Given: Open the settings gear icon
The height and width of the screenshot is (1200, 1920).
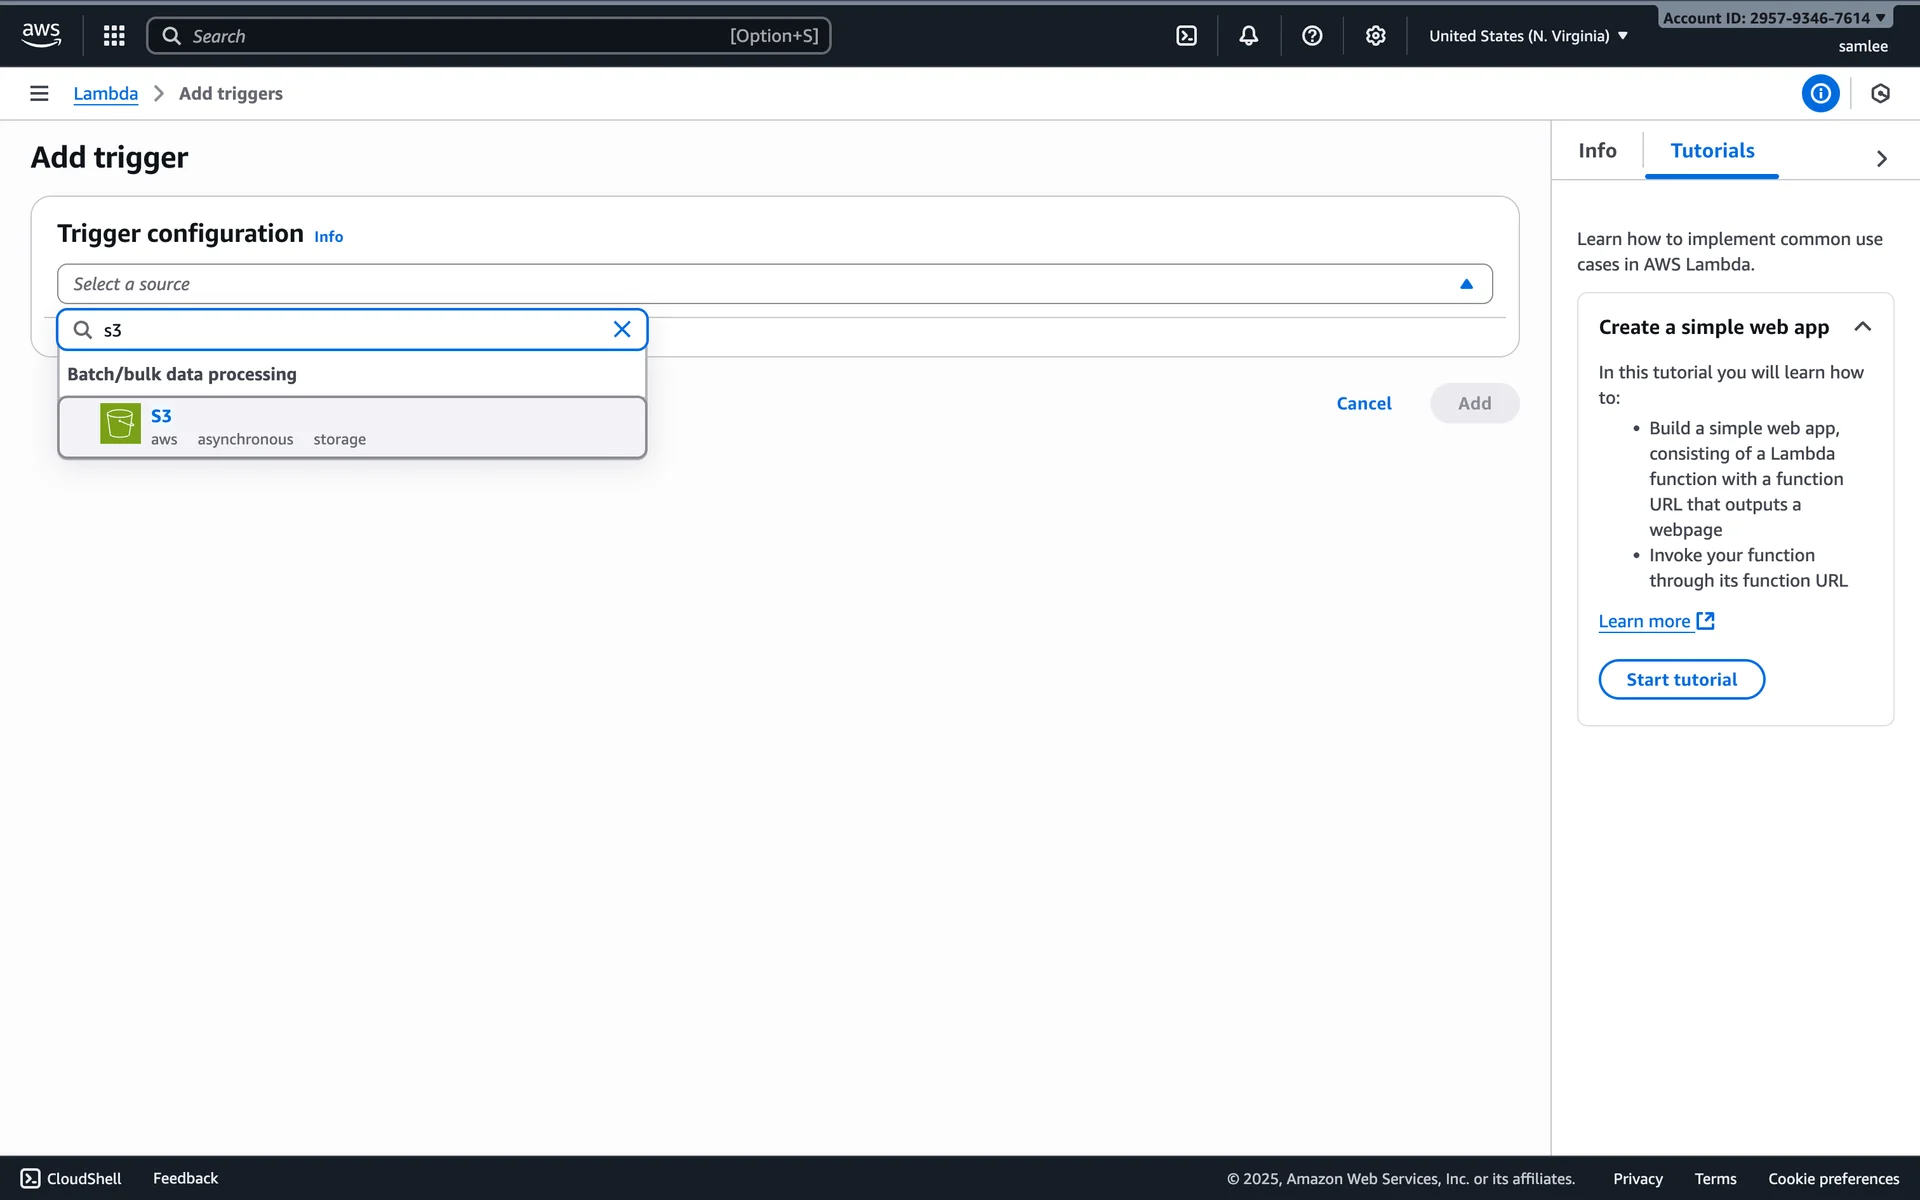Looking at the screenshot, I should pyautogui.click(x=1375, y=36).
